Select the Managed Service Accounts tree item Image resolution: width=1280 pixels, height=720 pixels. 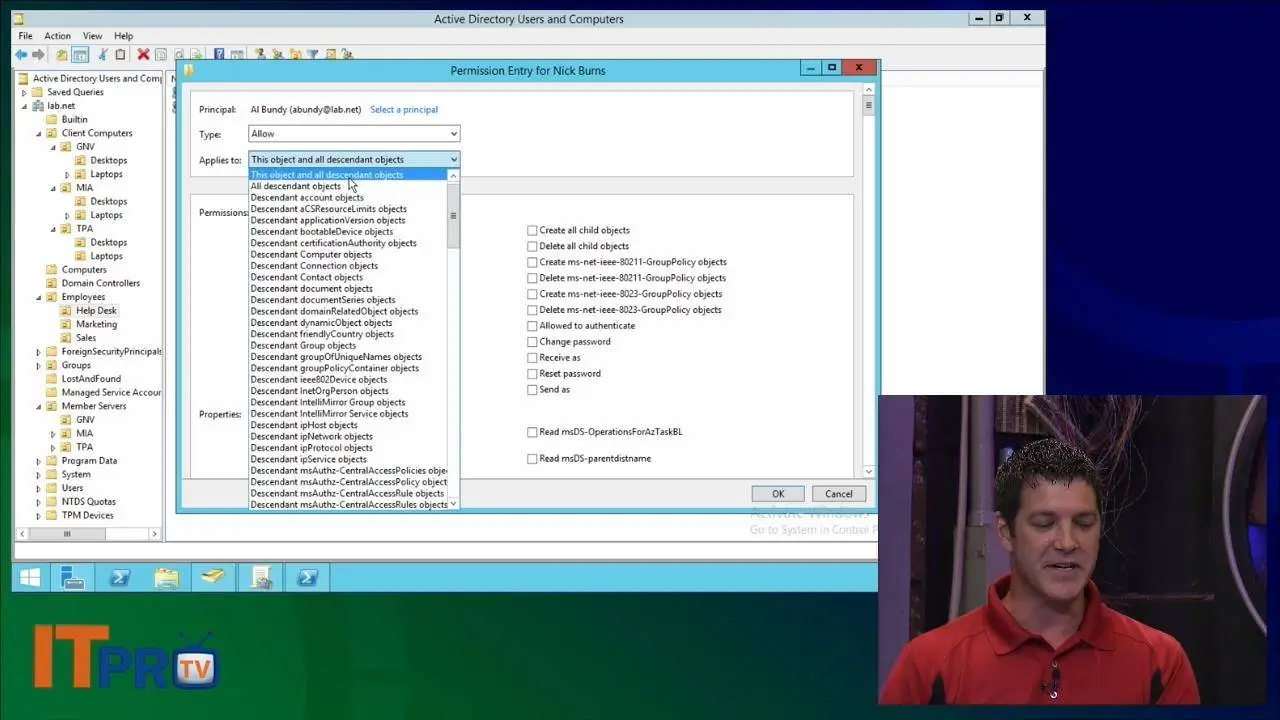(x=111, y=393)
